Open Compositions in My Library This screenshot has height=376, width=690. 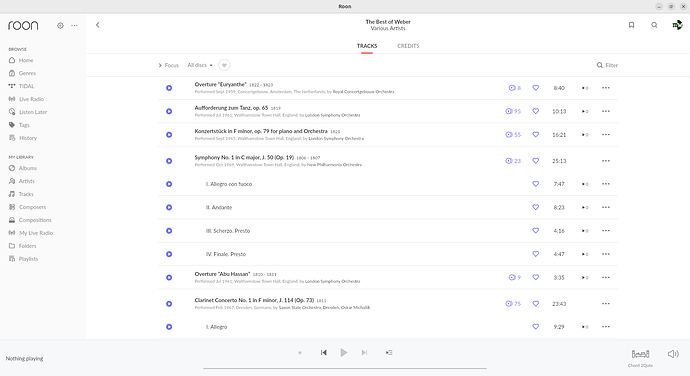[x=35, y=220]
